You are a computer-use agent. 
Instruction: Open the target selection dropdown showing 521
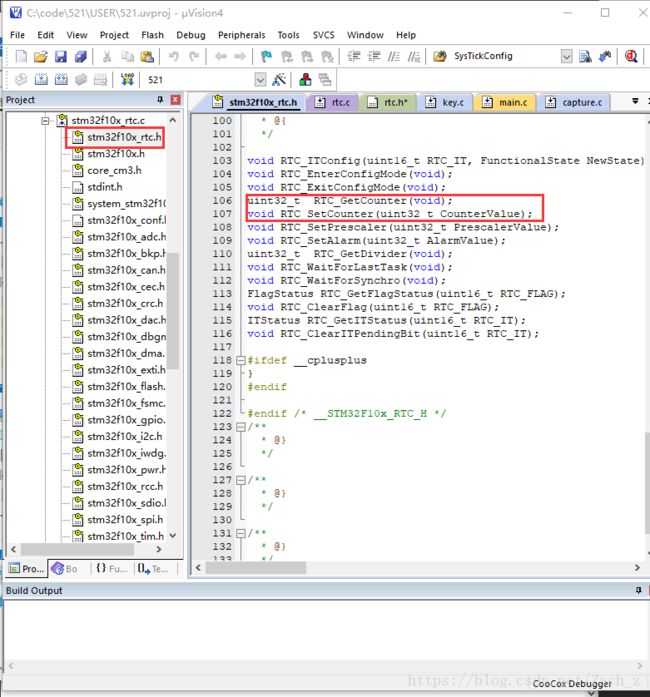[x=261, y=80]
